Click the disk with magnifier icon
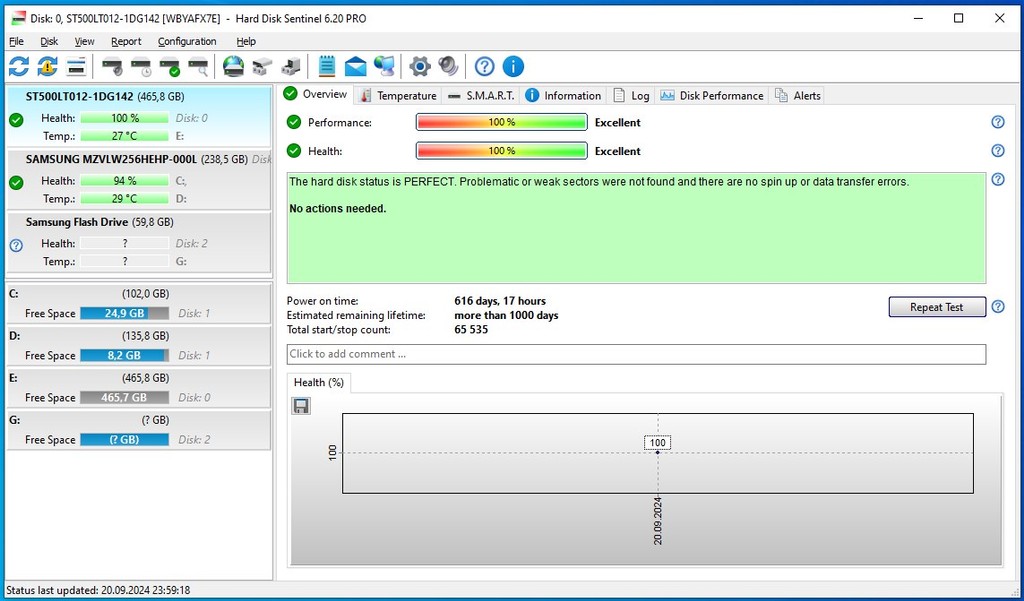Screen dimensions: 1024x601 pyautogui.click(x=199, y=67)
